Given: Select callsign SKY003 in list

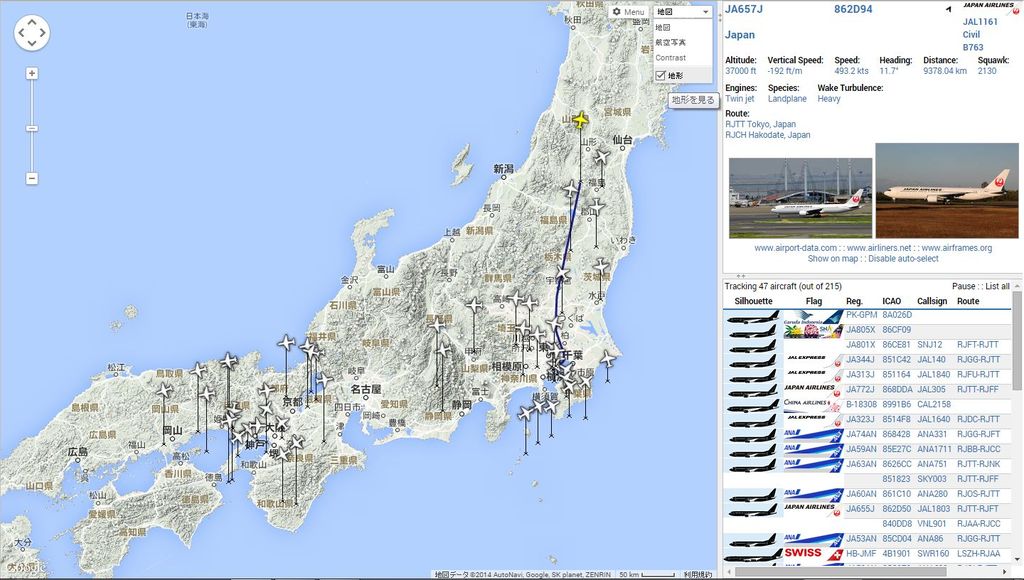Looking at the screenshot, I should tap(932, 479).
